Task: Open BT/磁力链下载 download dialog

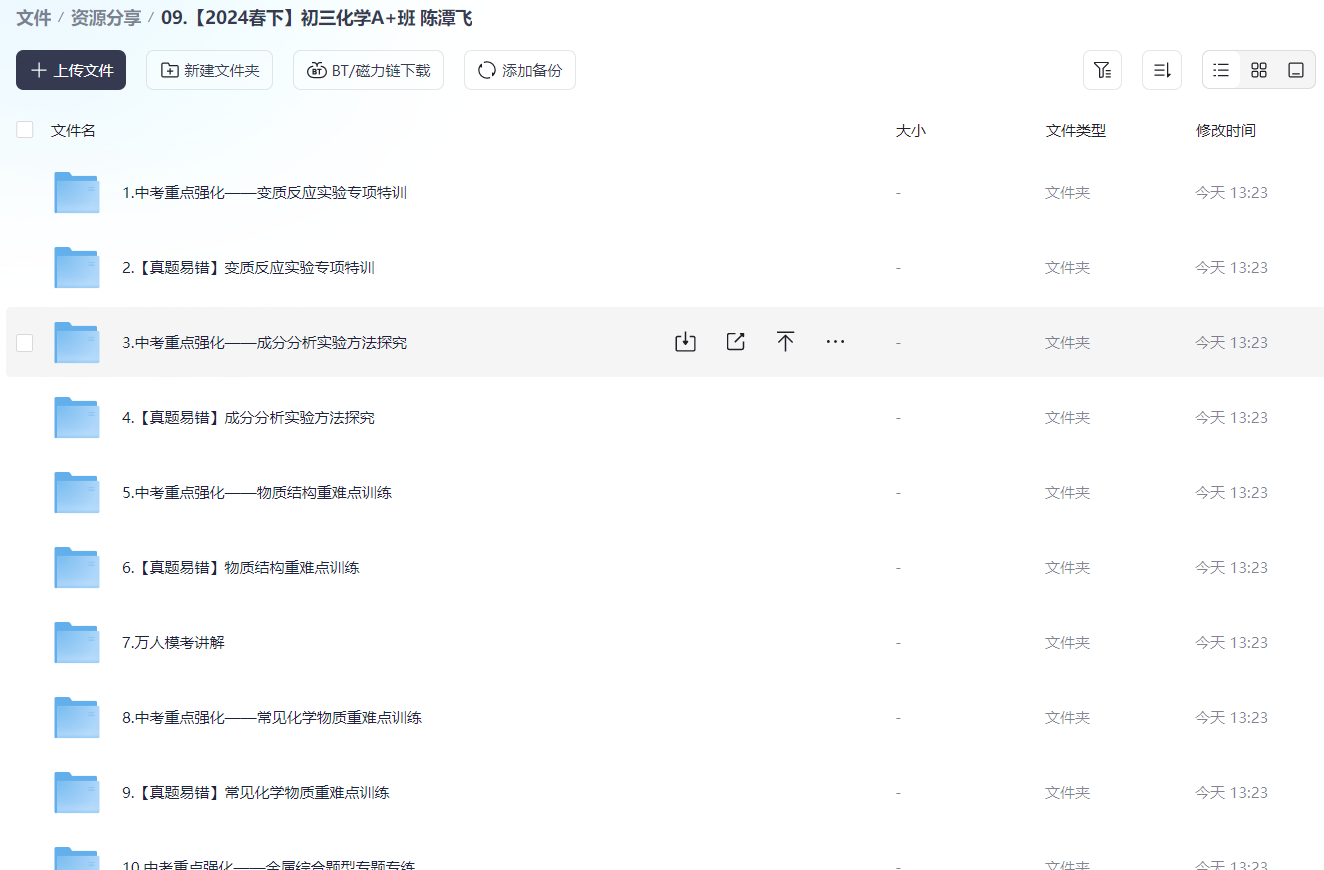Action: pyautogui.click(x=368, y=70)
